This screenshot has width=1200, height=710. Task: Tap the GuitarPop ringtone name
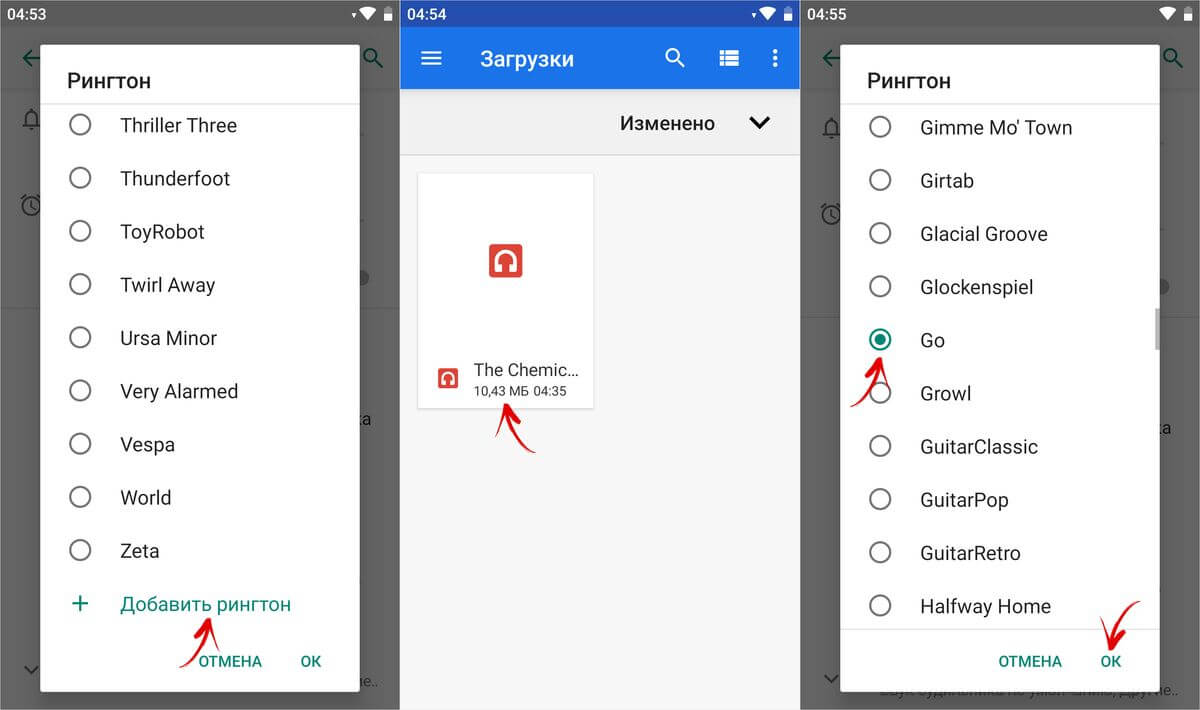click(964, 499)
